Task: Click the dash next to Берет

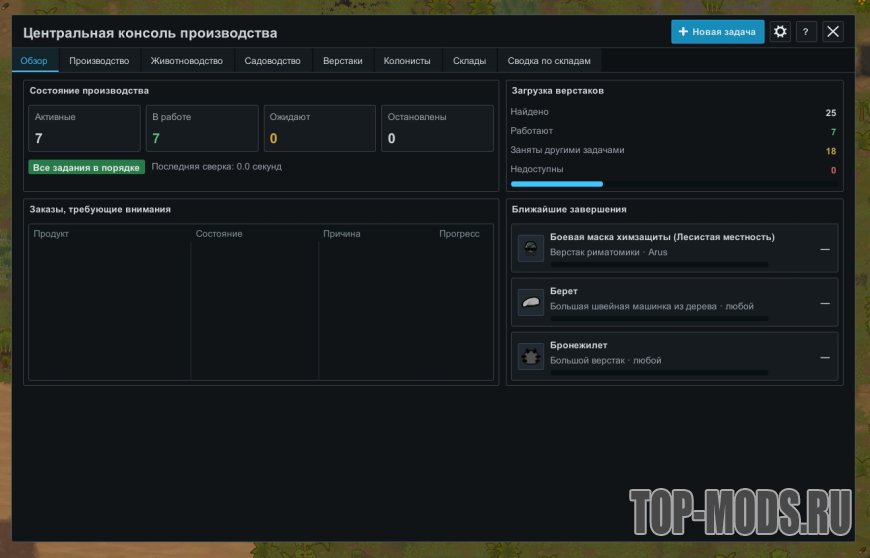Action: [x=825, y=303]
